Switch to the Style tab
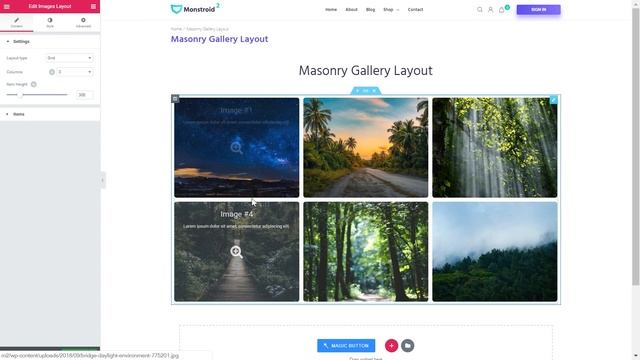This screenshot has height=360, width=640. 50,22
